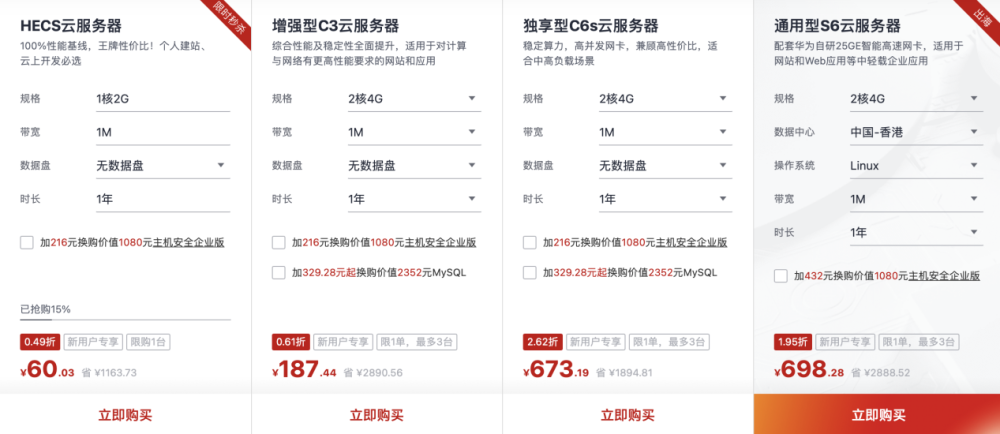Enable the C3 329.28元 MySQL add-on checkbox
Screen dimensions: 1000x434
[x=279, y=273]
